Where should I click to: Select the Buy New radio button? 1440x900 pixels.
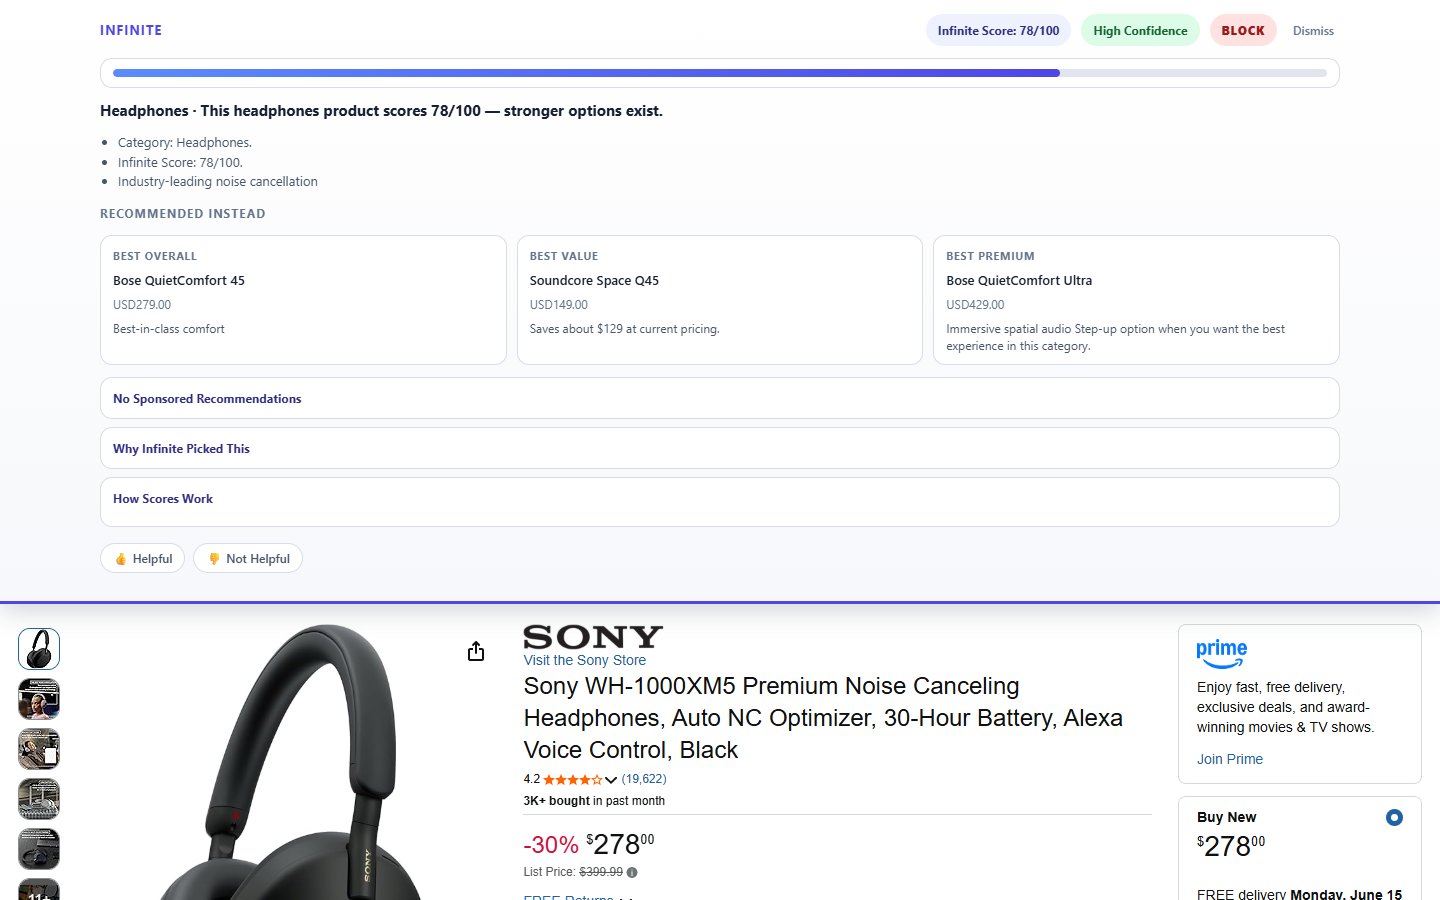[1394, 818]
